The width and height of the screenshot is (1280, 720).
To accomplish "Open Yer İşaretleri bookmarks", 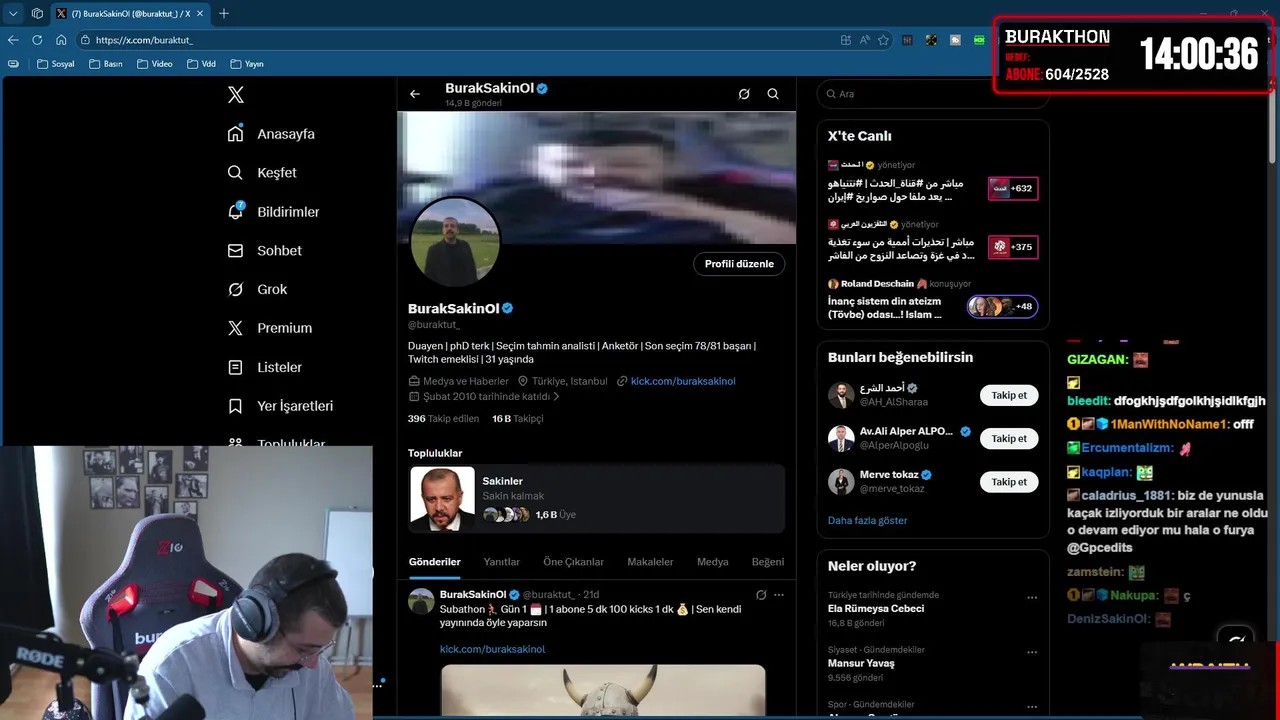I will [x=280, y=406].
